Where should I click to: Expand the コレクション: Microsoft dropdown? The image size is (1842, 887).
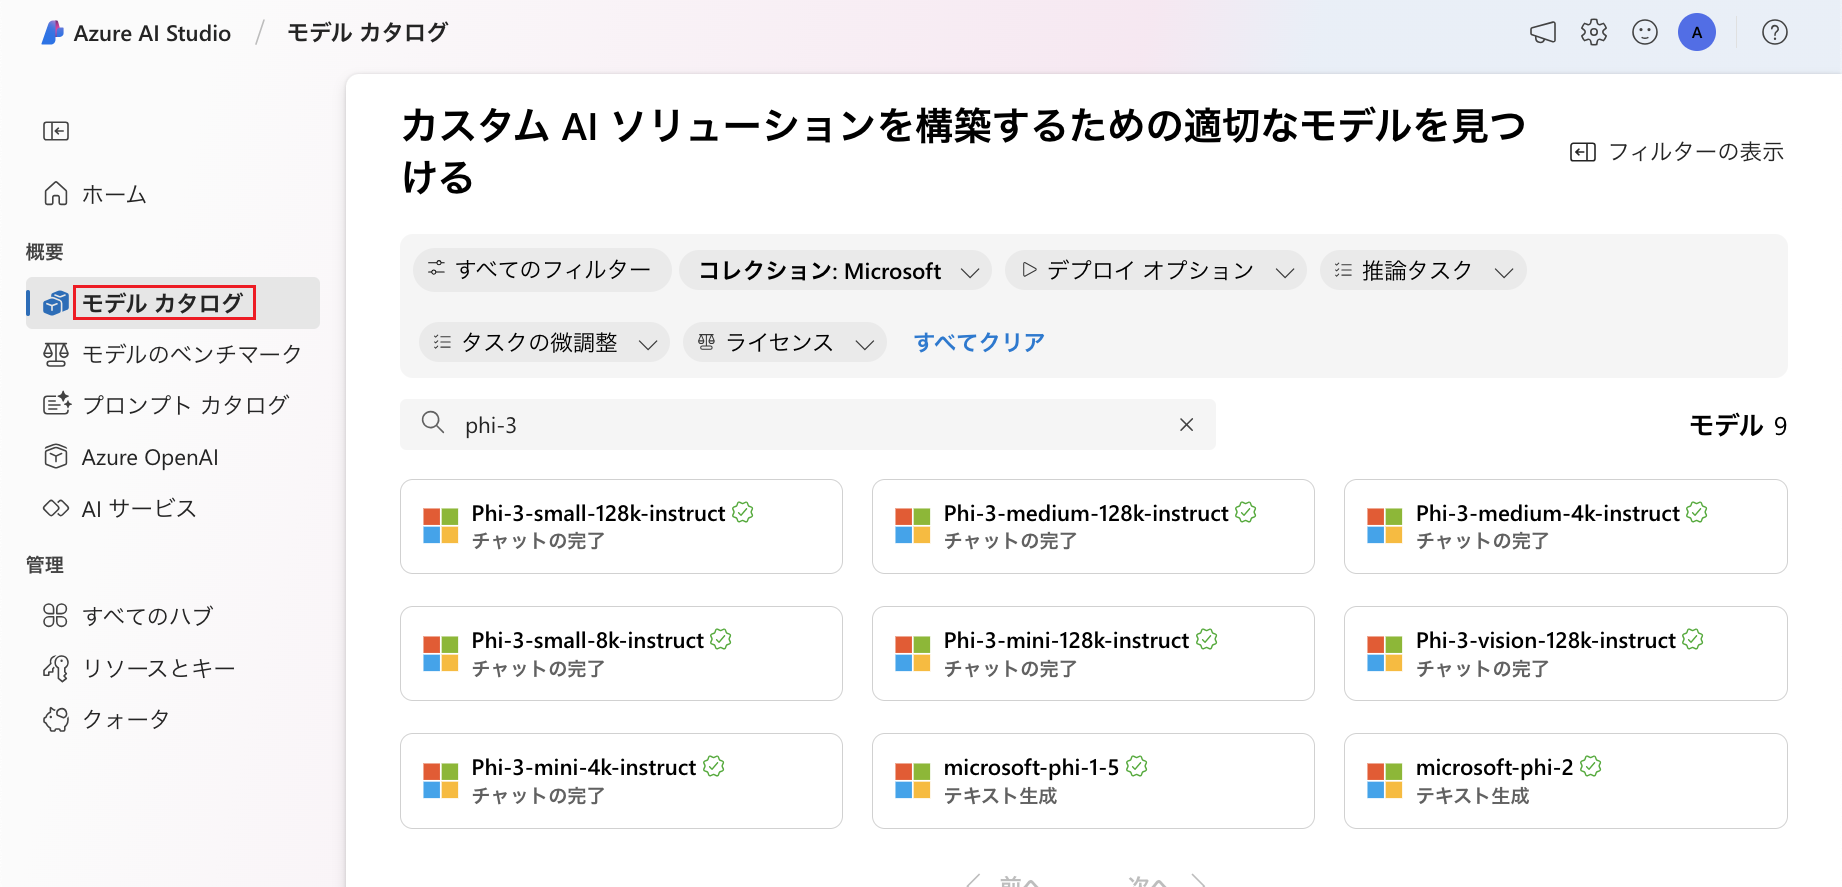point(835,271)
